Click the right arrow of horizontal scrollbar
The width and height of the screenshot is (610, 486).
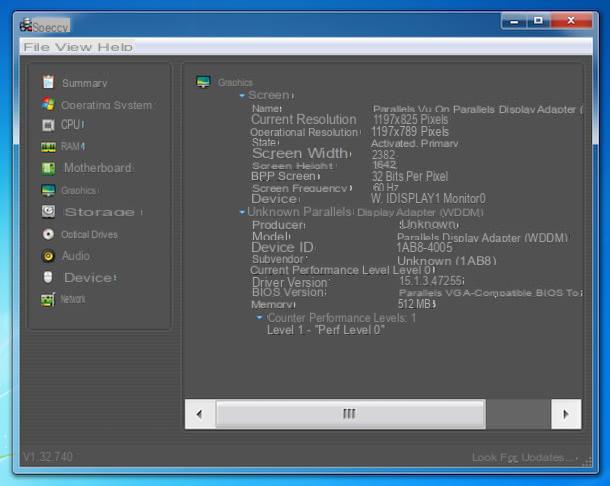pos(566,414)
